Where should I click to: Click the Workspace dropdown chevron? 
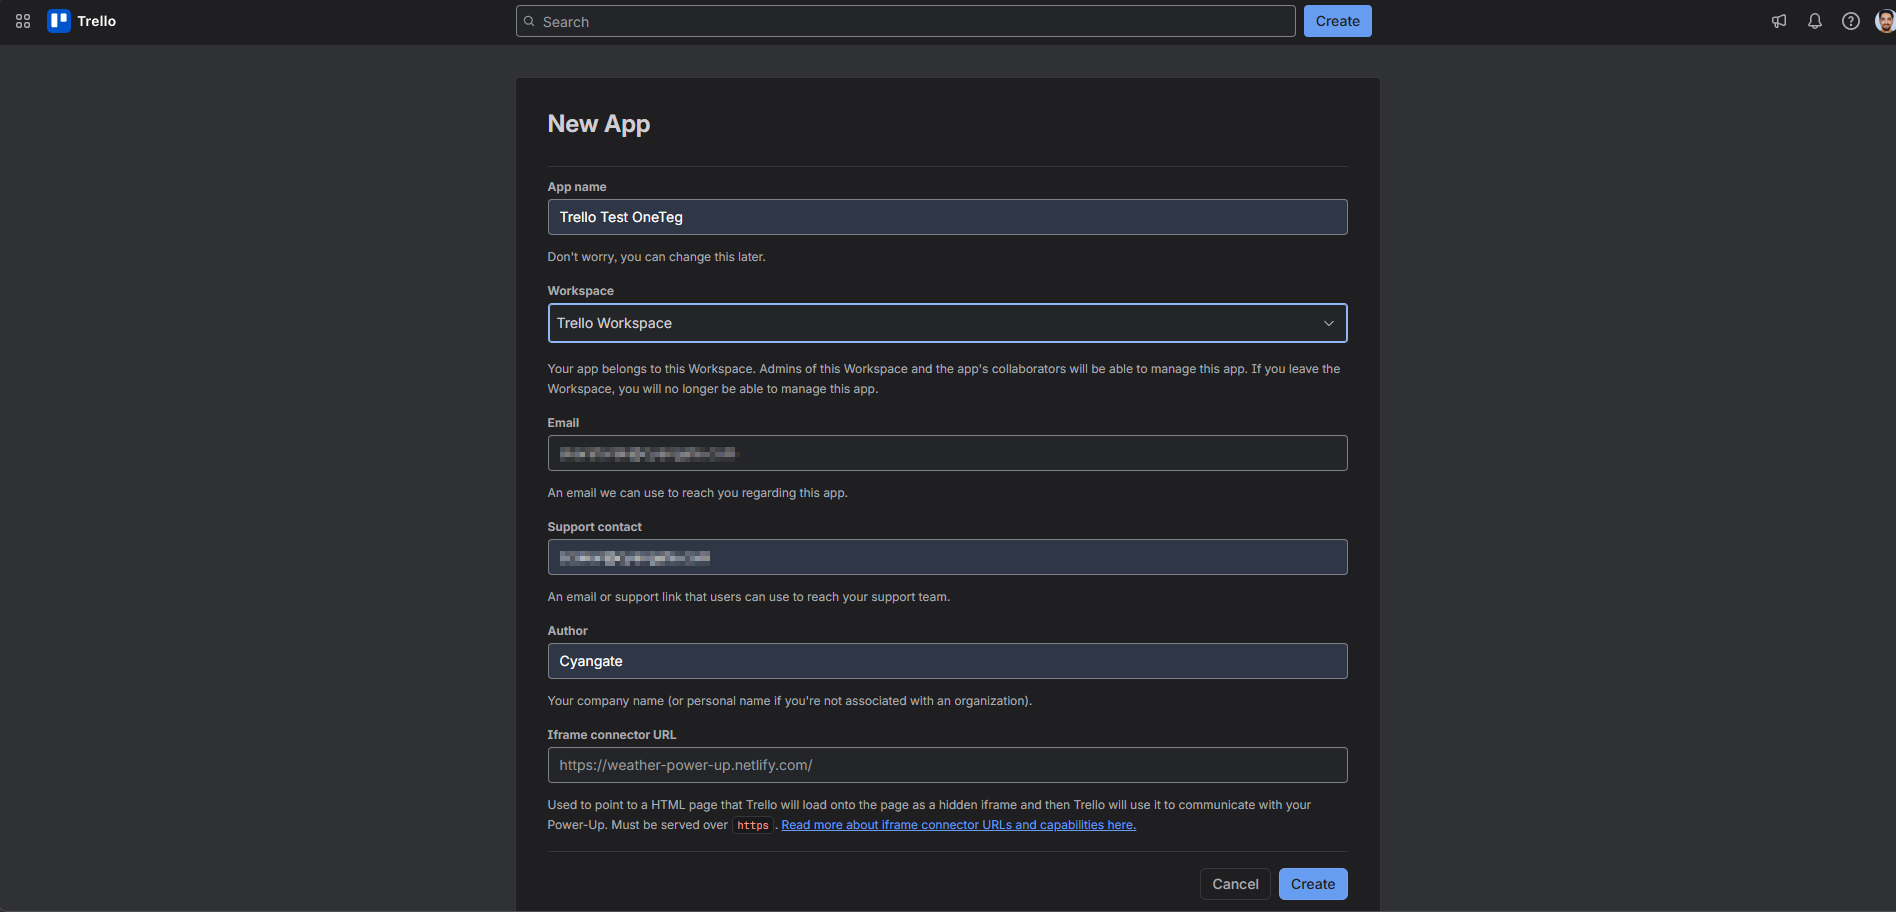click(x=1329, y=323)
